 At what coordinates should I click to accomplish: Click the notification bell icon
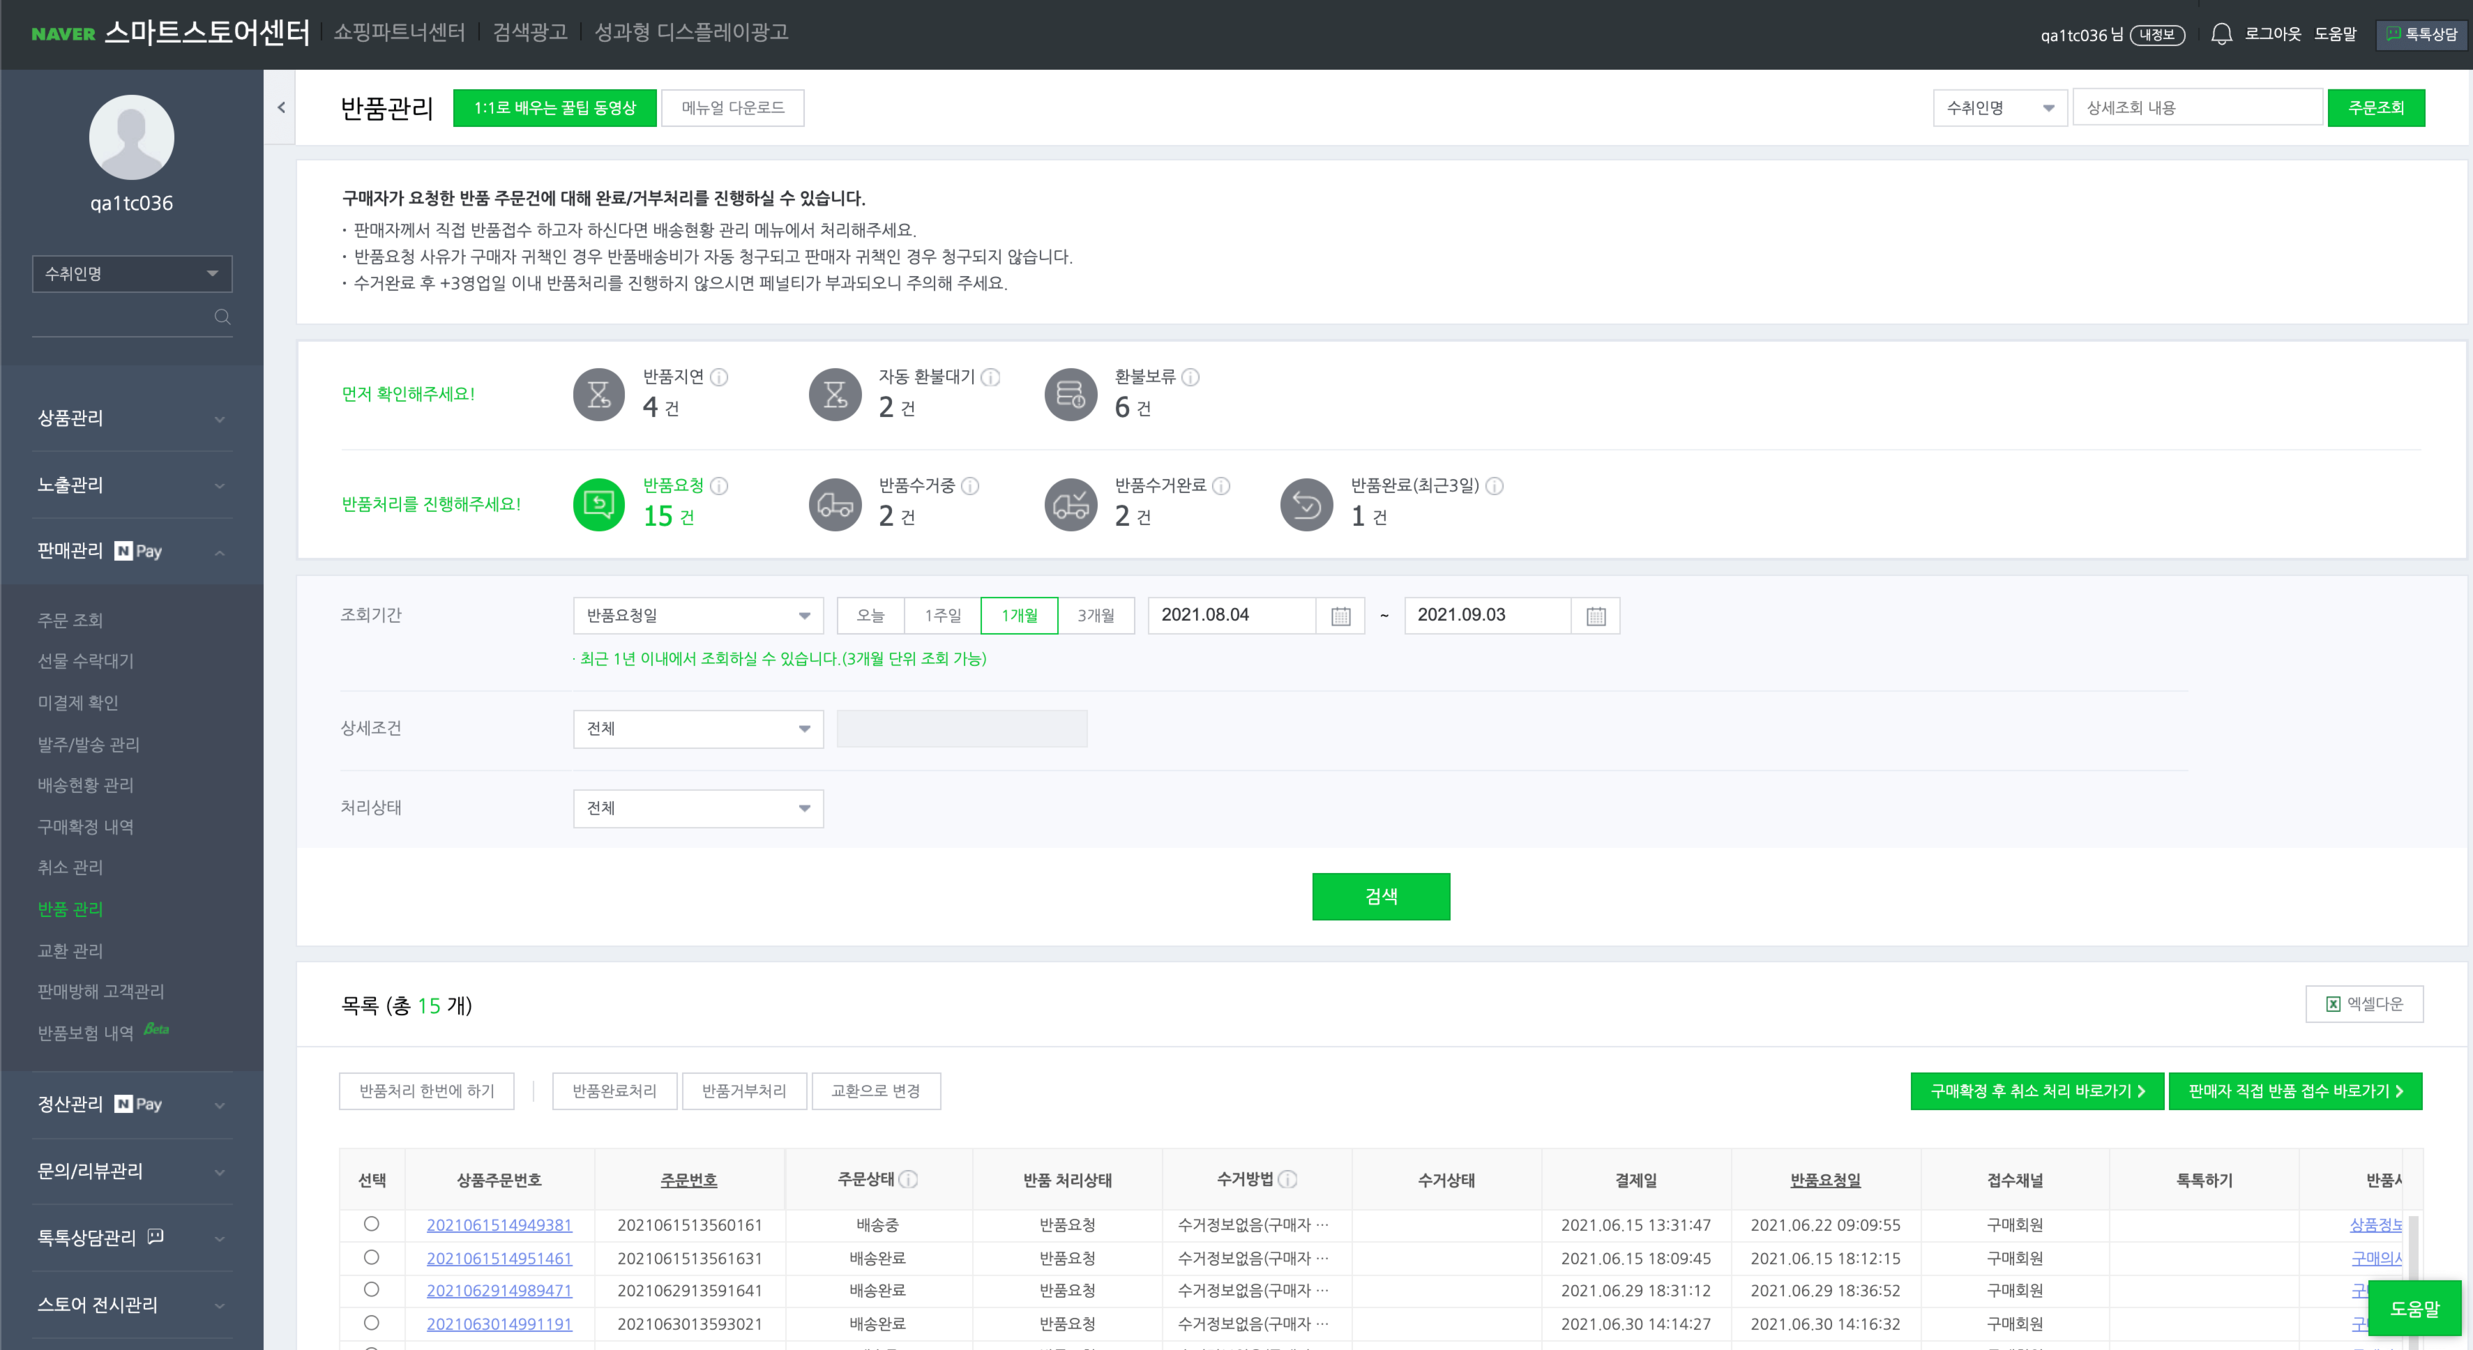tap(2220, 34)
